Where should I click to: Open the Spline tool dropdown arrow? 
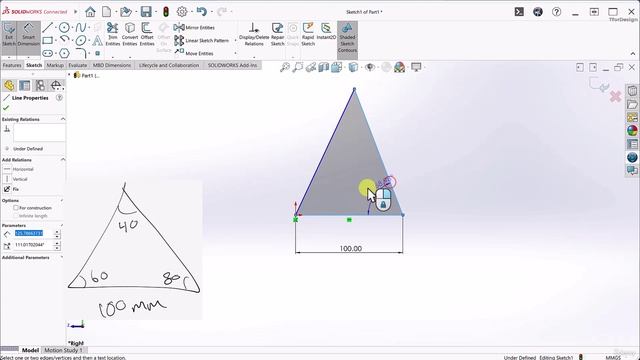click(x=89, y=28)
